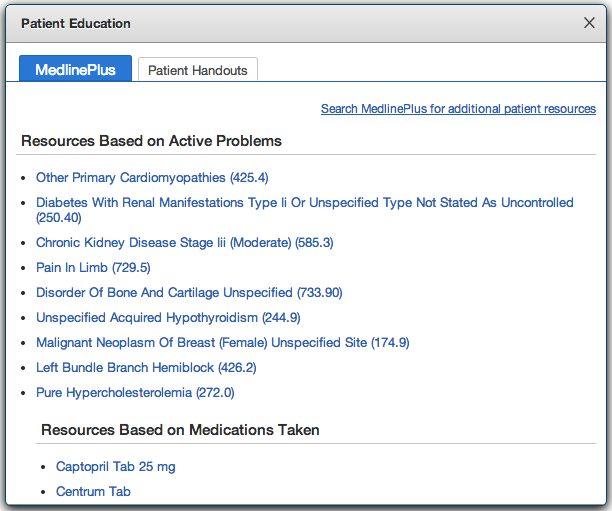The height and width of the screenshot is (511, 612).
Task: Click Search MedlinePlus for additional patient resources
Action: (458, 109)
